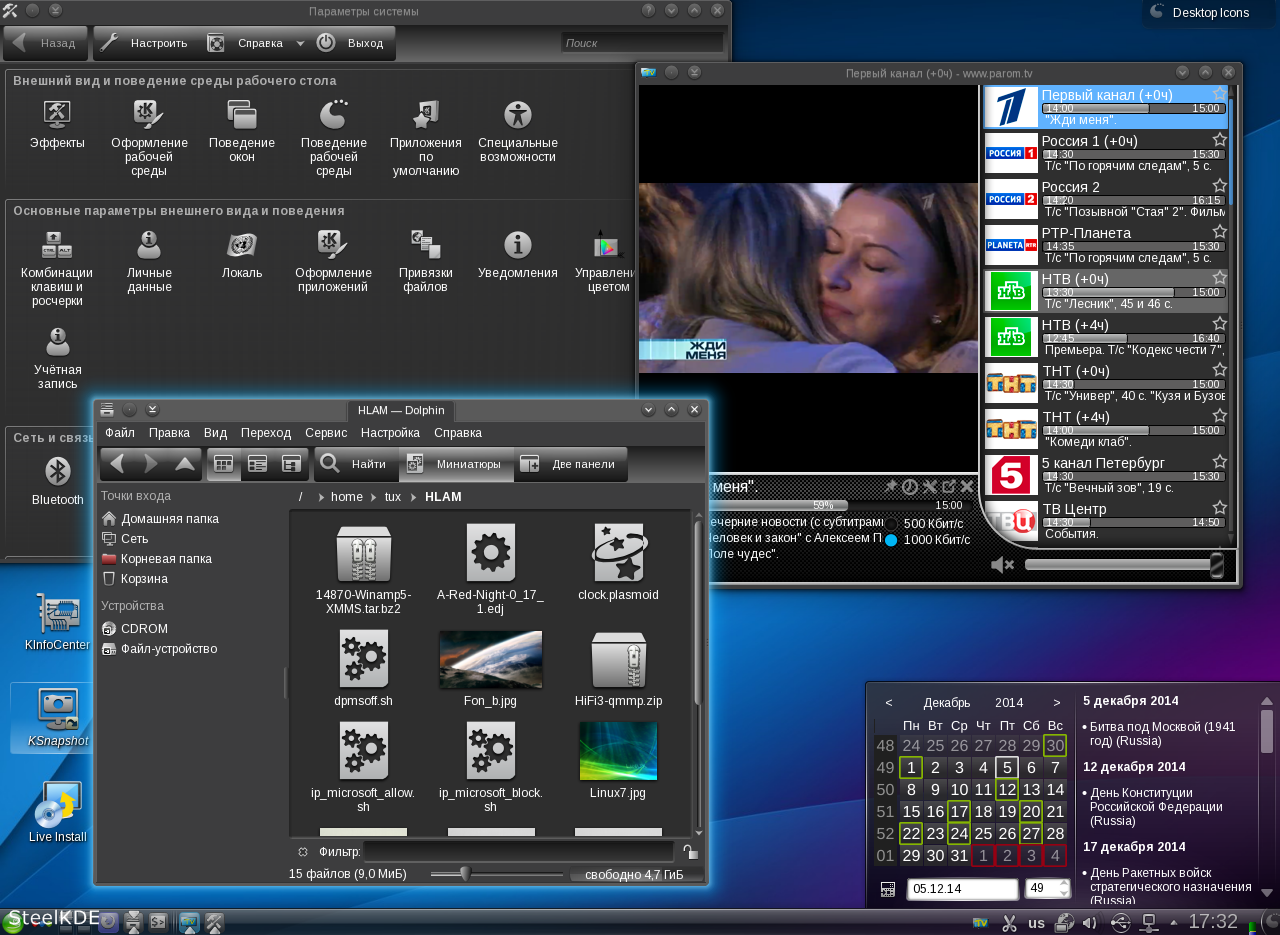Select the 500 Кбит/с bitrate option
Screen dimensions: 1280x935
click(x=892, y=523)
